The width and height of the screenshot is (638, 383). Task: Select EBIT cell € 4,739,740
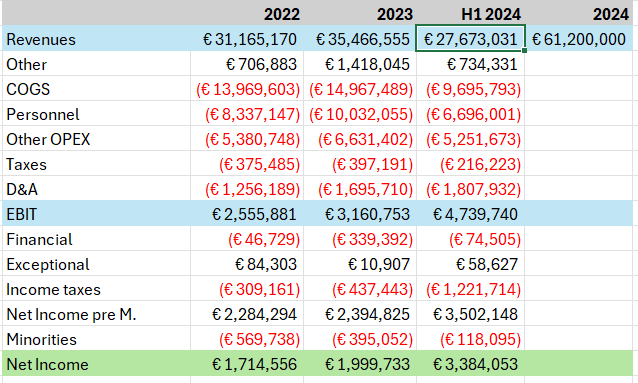coord(470,214)
